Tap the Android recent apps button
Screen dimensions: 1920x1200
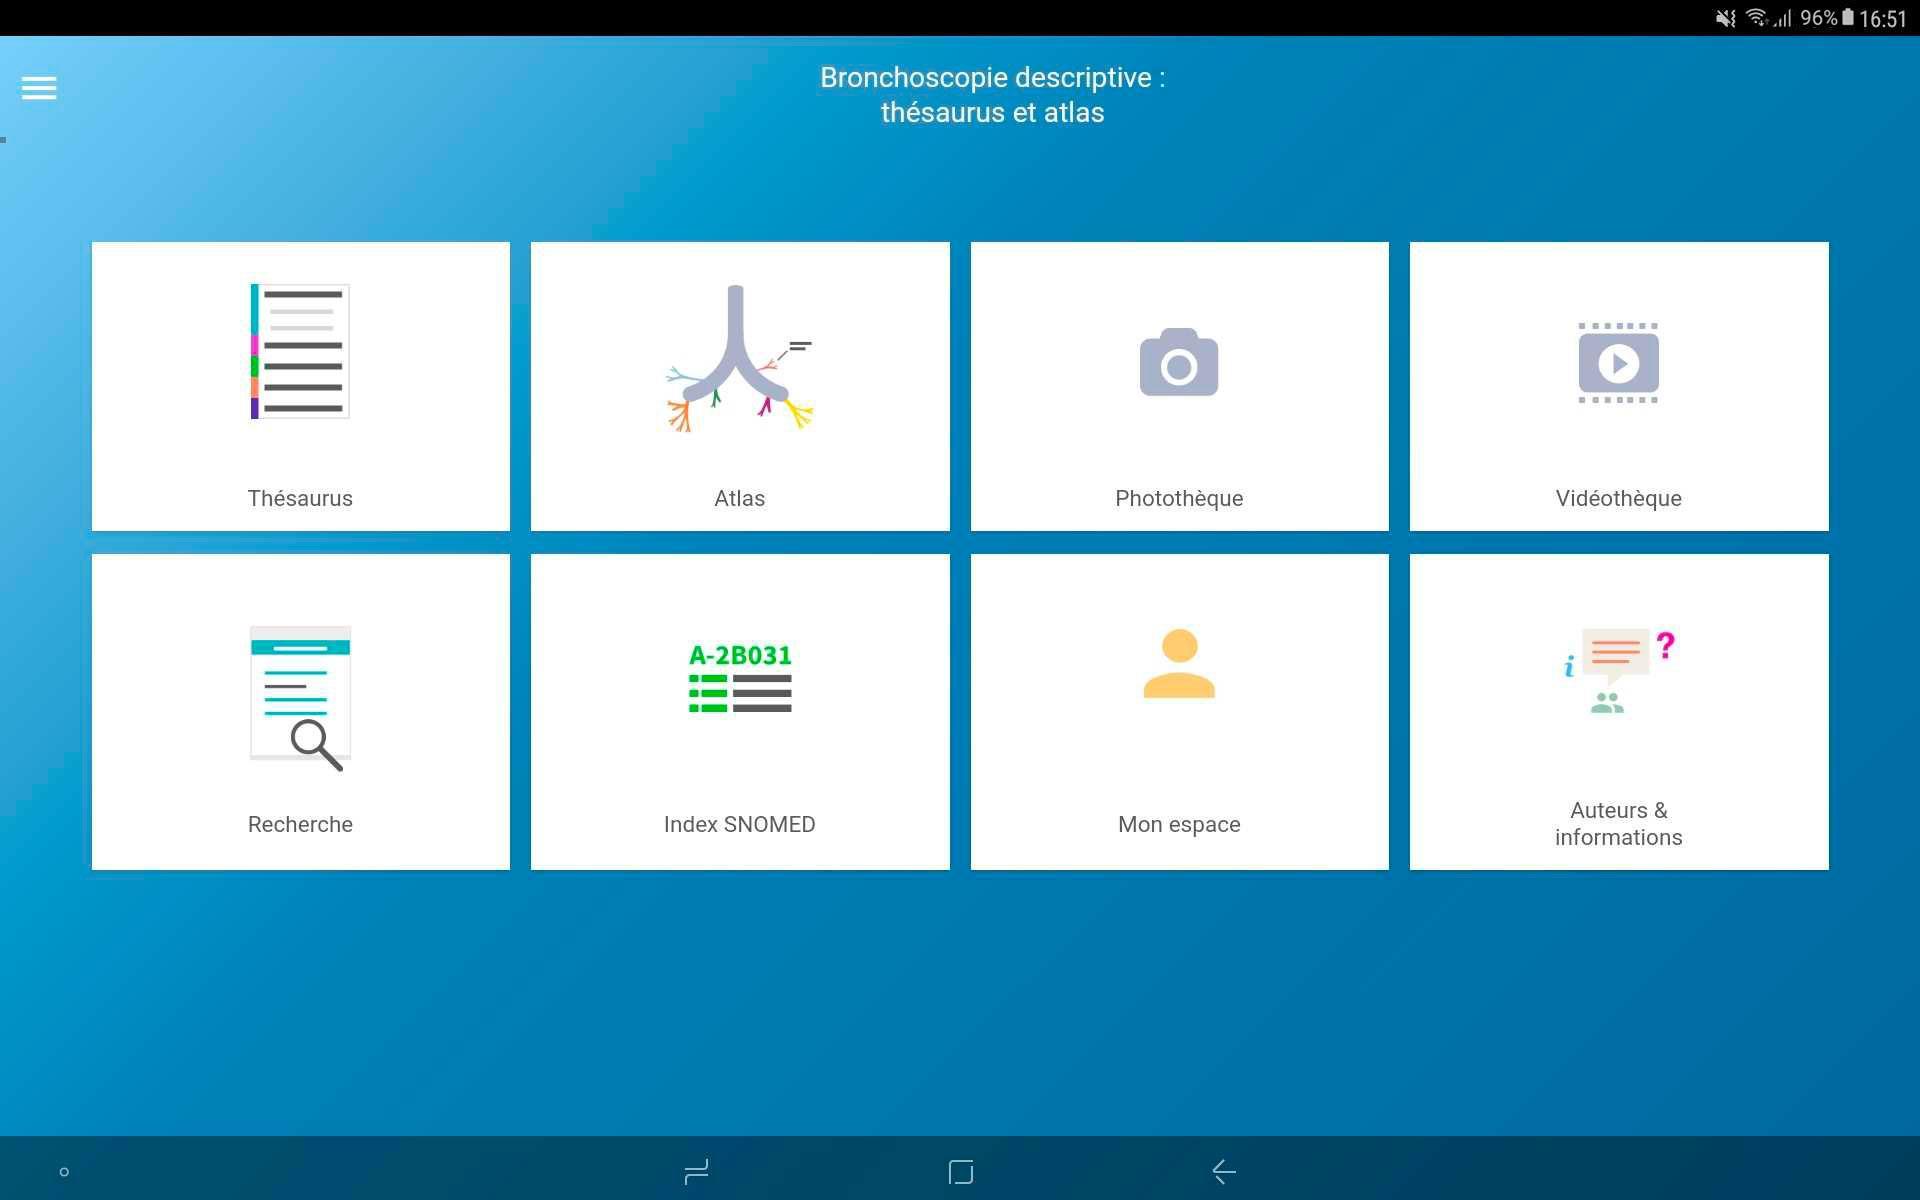point(696,1171)
